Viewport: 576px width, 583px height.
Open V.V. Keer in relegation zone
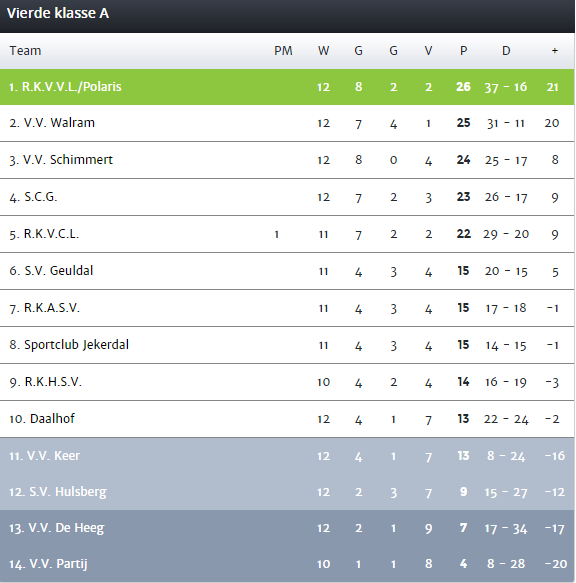tap(287, 455)
